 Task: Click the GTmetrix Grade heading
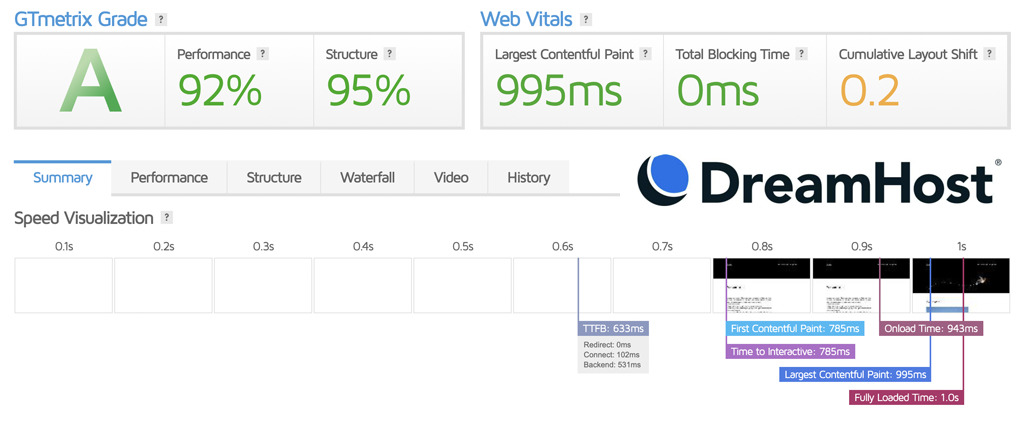point(82,20)
